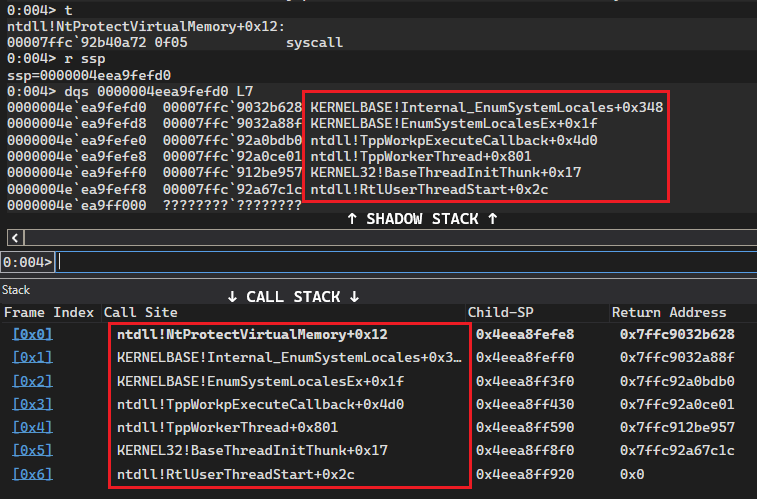Select ntdll!RtlUserThreadStart+0x2c in Stack panel
757x499 pixels.
(x=236, y=474)
